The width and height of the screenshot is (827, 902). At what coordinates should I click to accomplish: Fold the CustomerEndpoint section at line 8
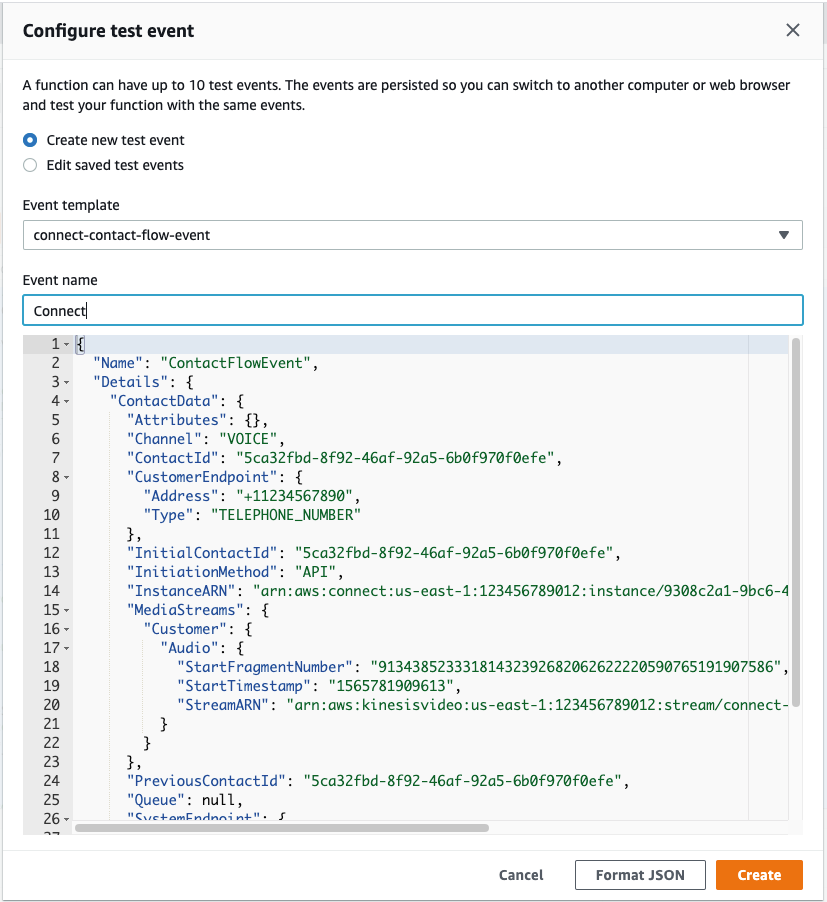pos(66,477)
